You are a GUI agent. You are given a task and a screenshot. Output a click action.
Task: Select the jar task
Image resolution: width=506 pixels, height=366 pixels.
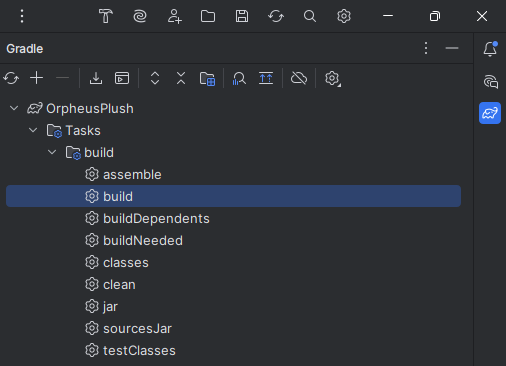[233, 306]
